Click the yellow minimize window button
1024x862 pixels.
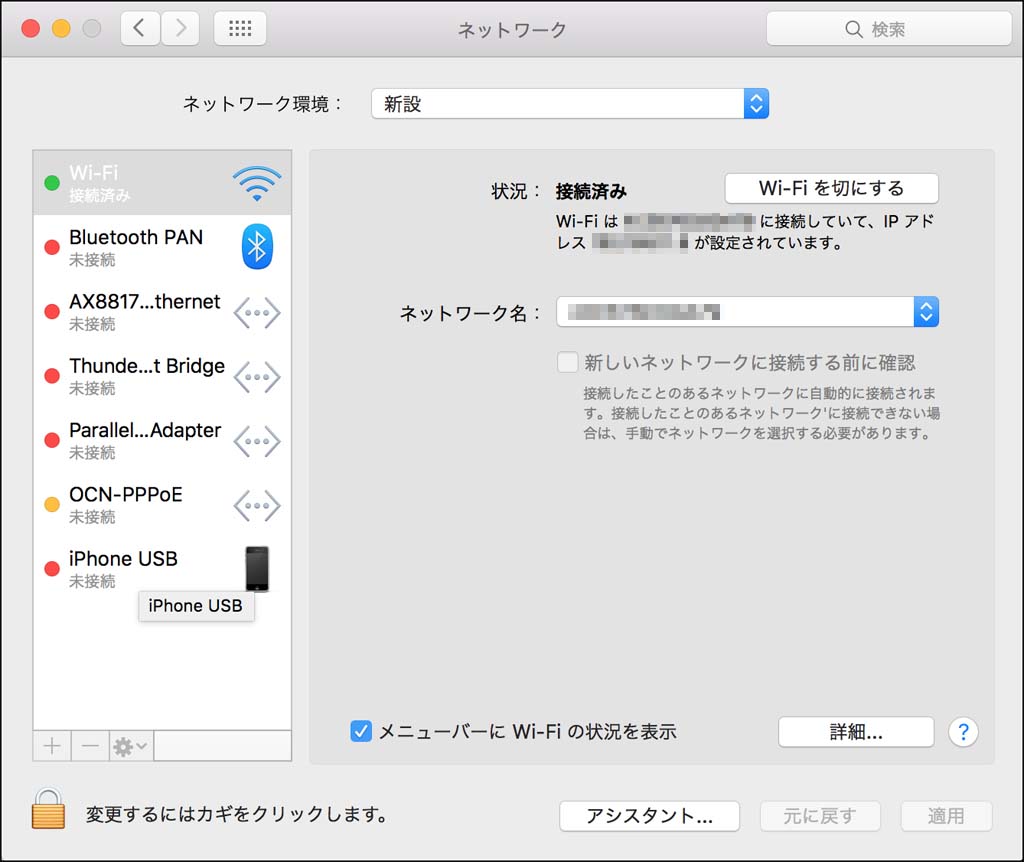(x=61, y=29)
